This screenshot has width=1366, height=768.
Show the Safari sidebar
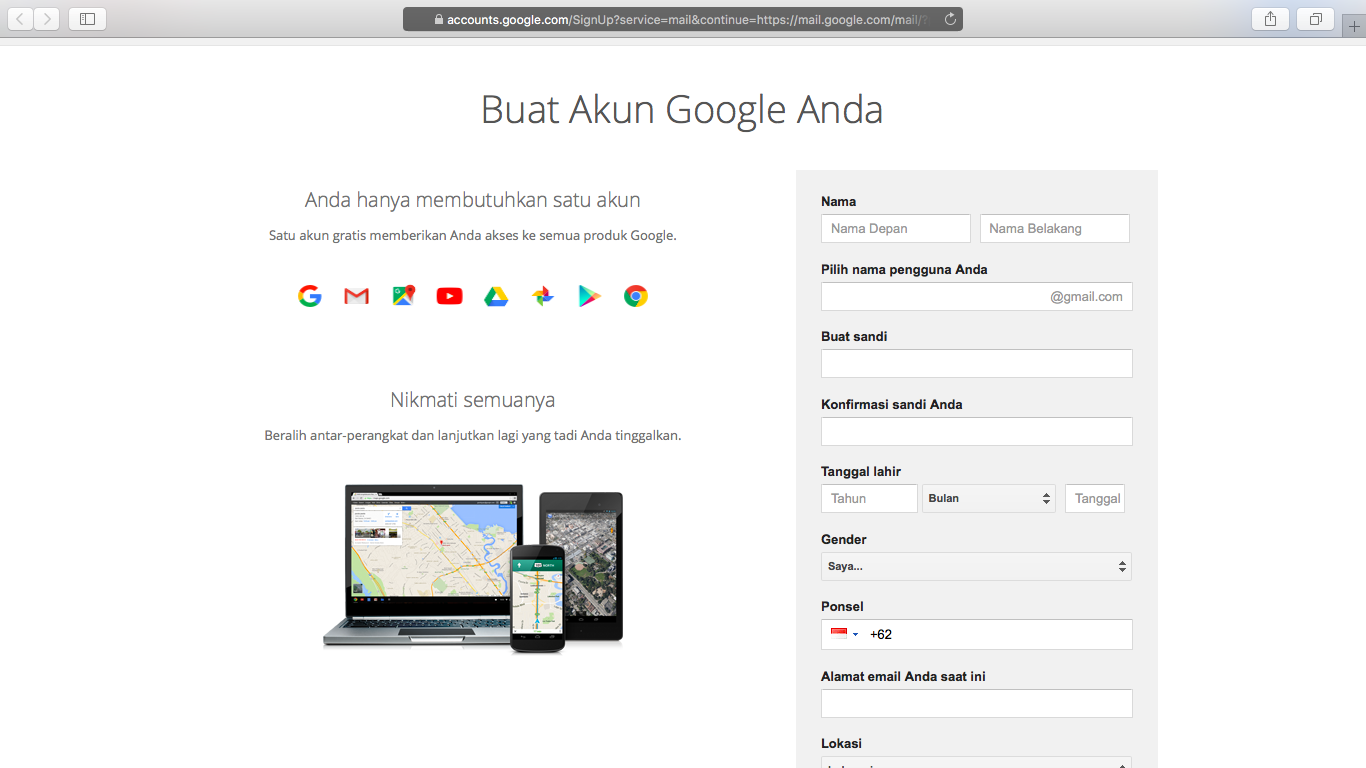point(87,18)
